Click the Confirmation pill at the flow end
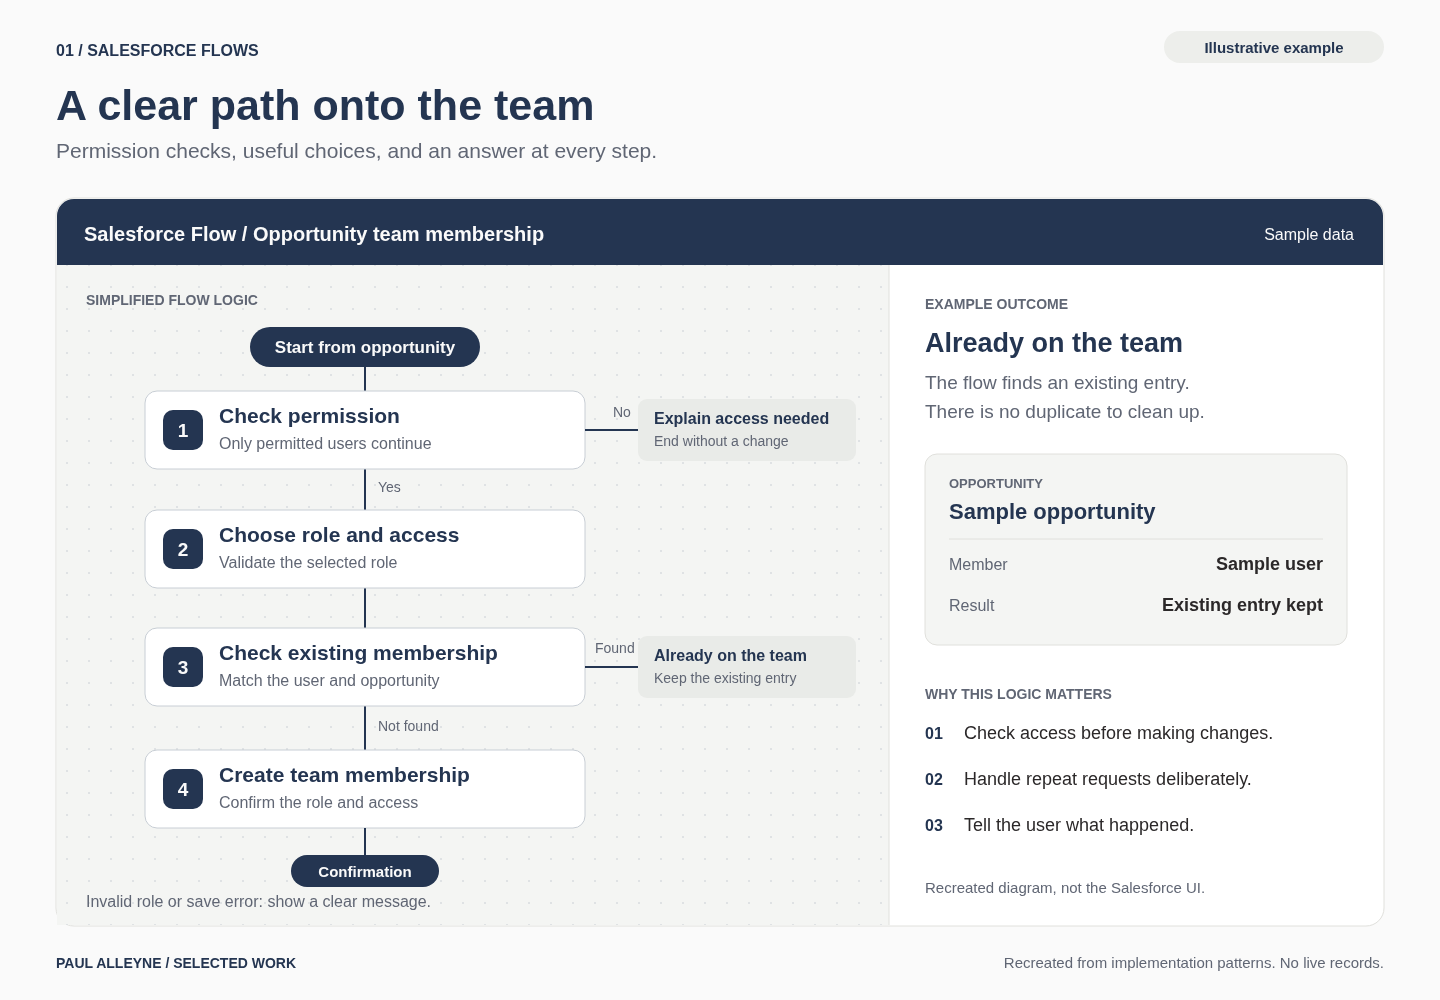1440x1000 pixels. pyautogui.click(x=365, y=871)
